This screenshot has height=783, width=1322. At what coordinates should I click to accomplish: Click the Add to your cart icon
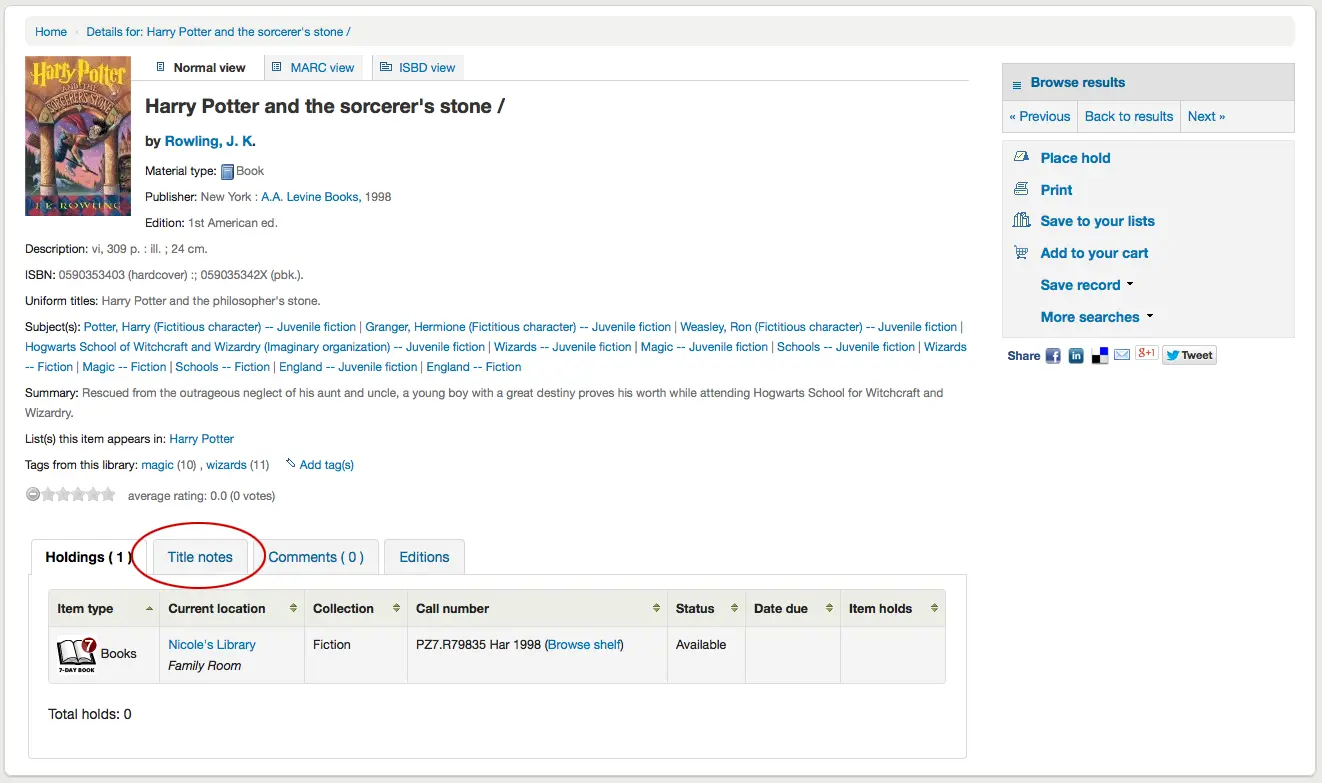[1021, 253]
